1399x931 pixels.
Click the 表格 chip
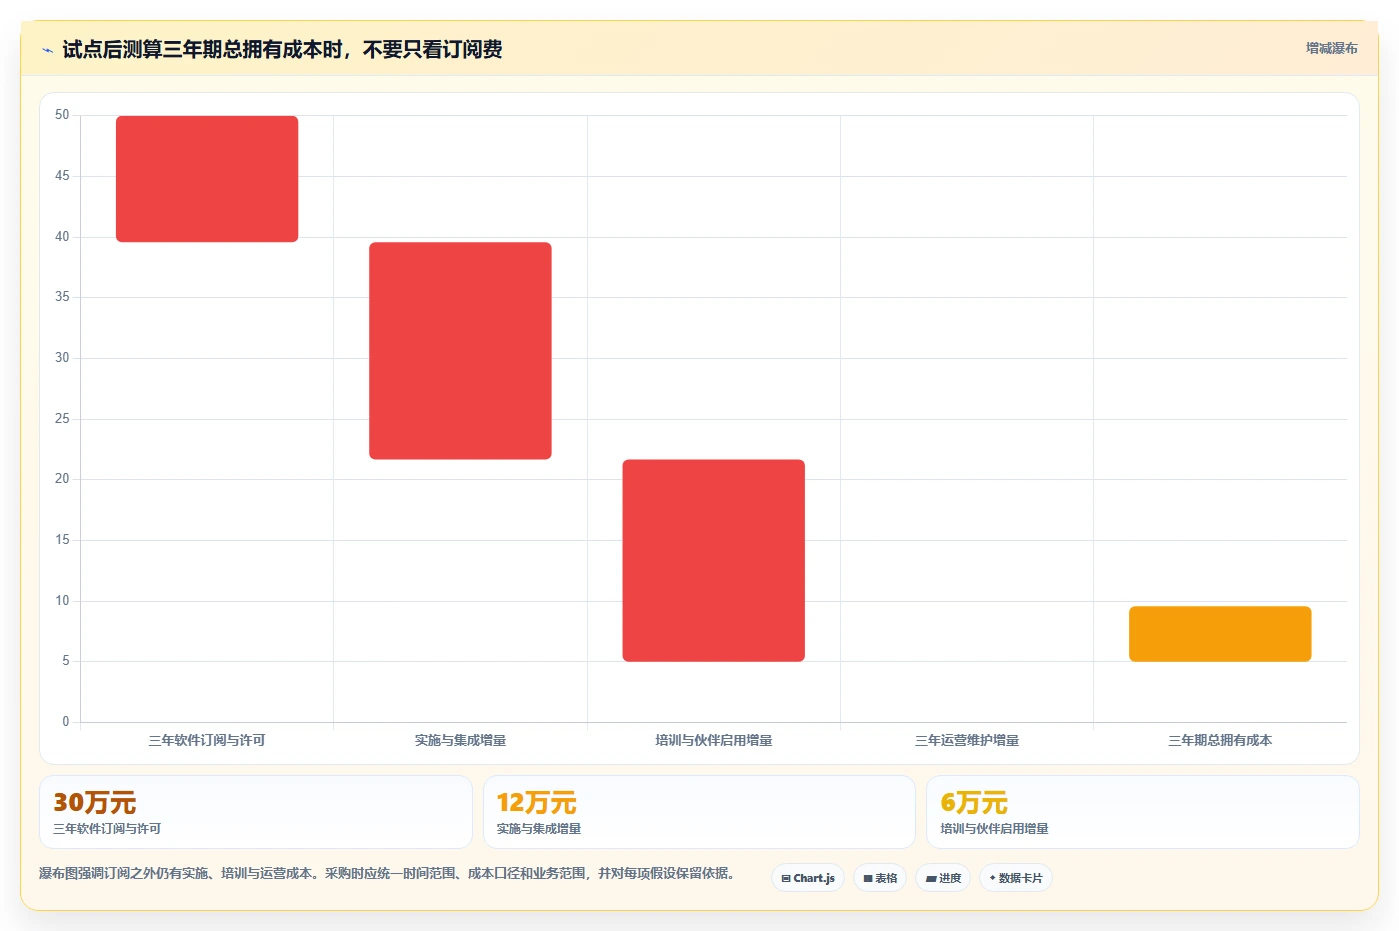pos(880,878)
